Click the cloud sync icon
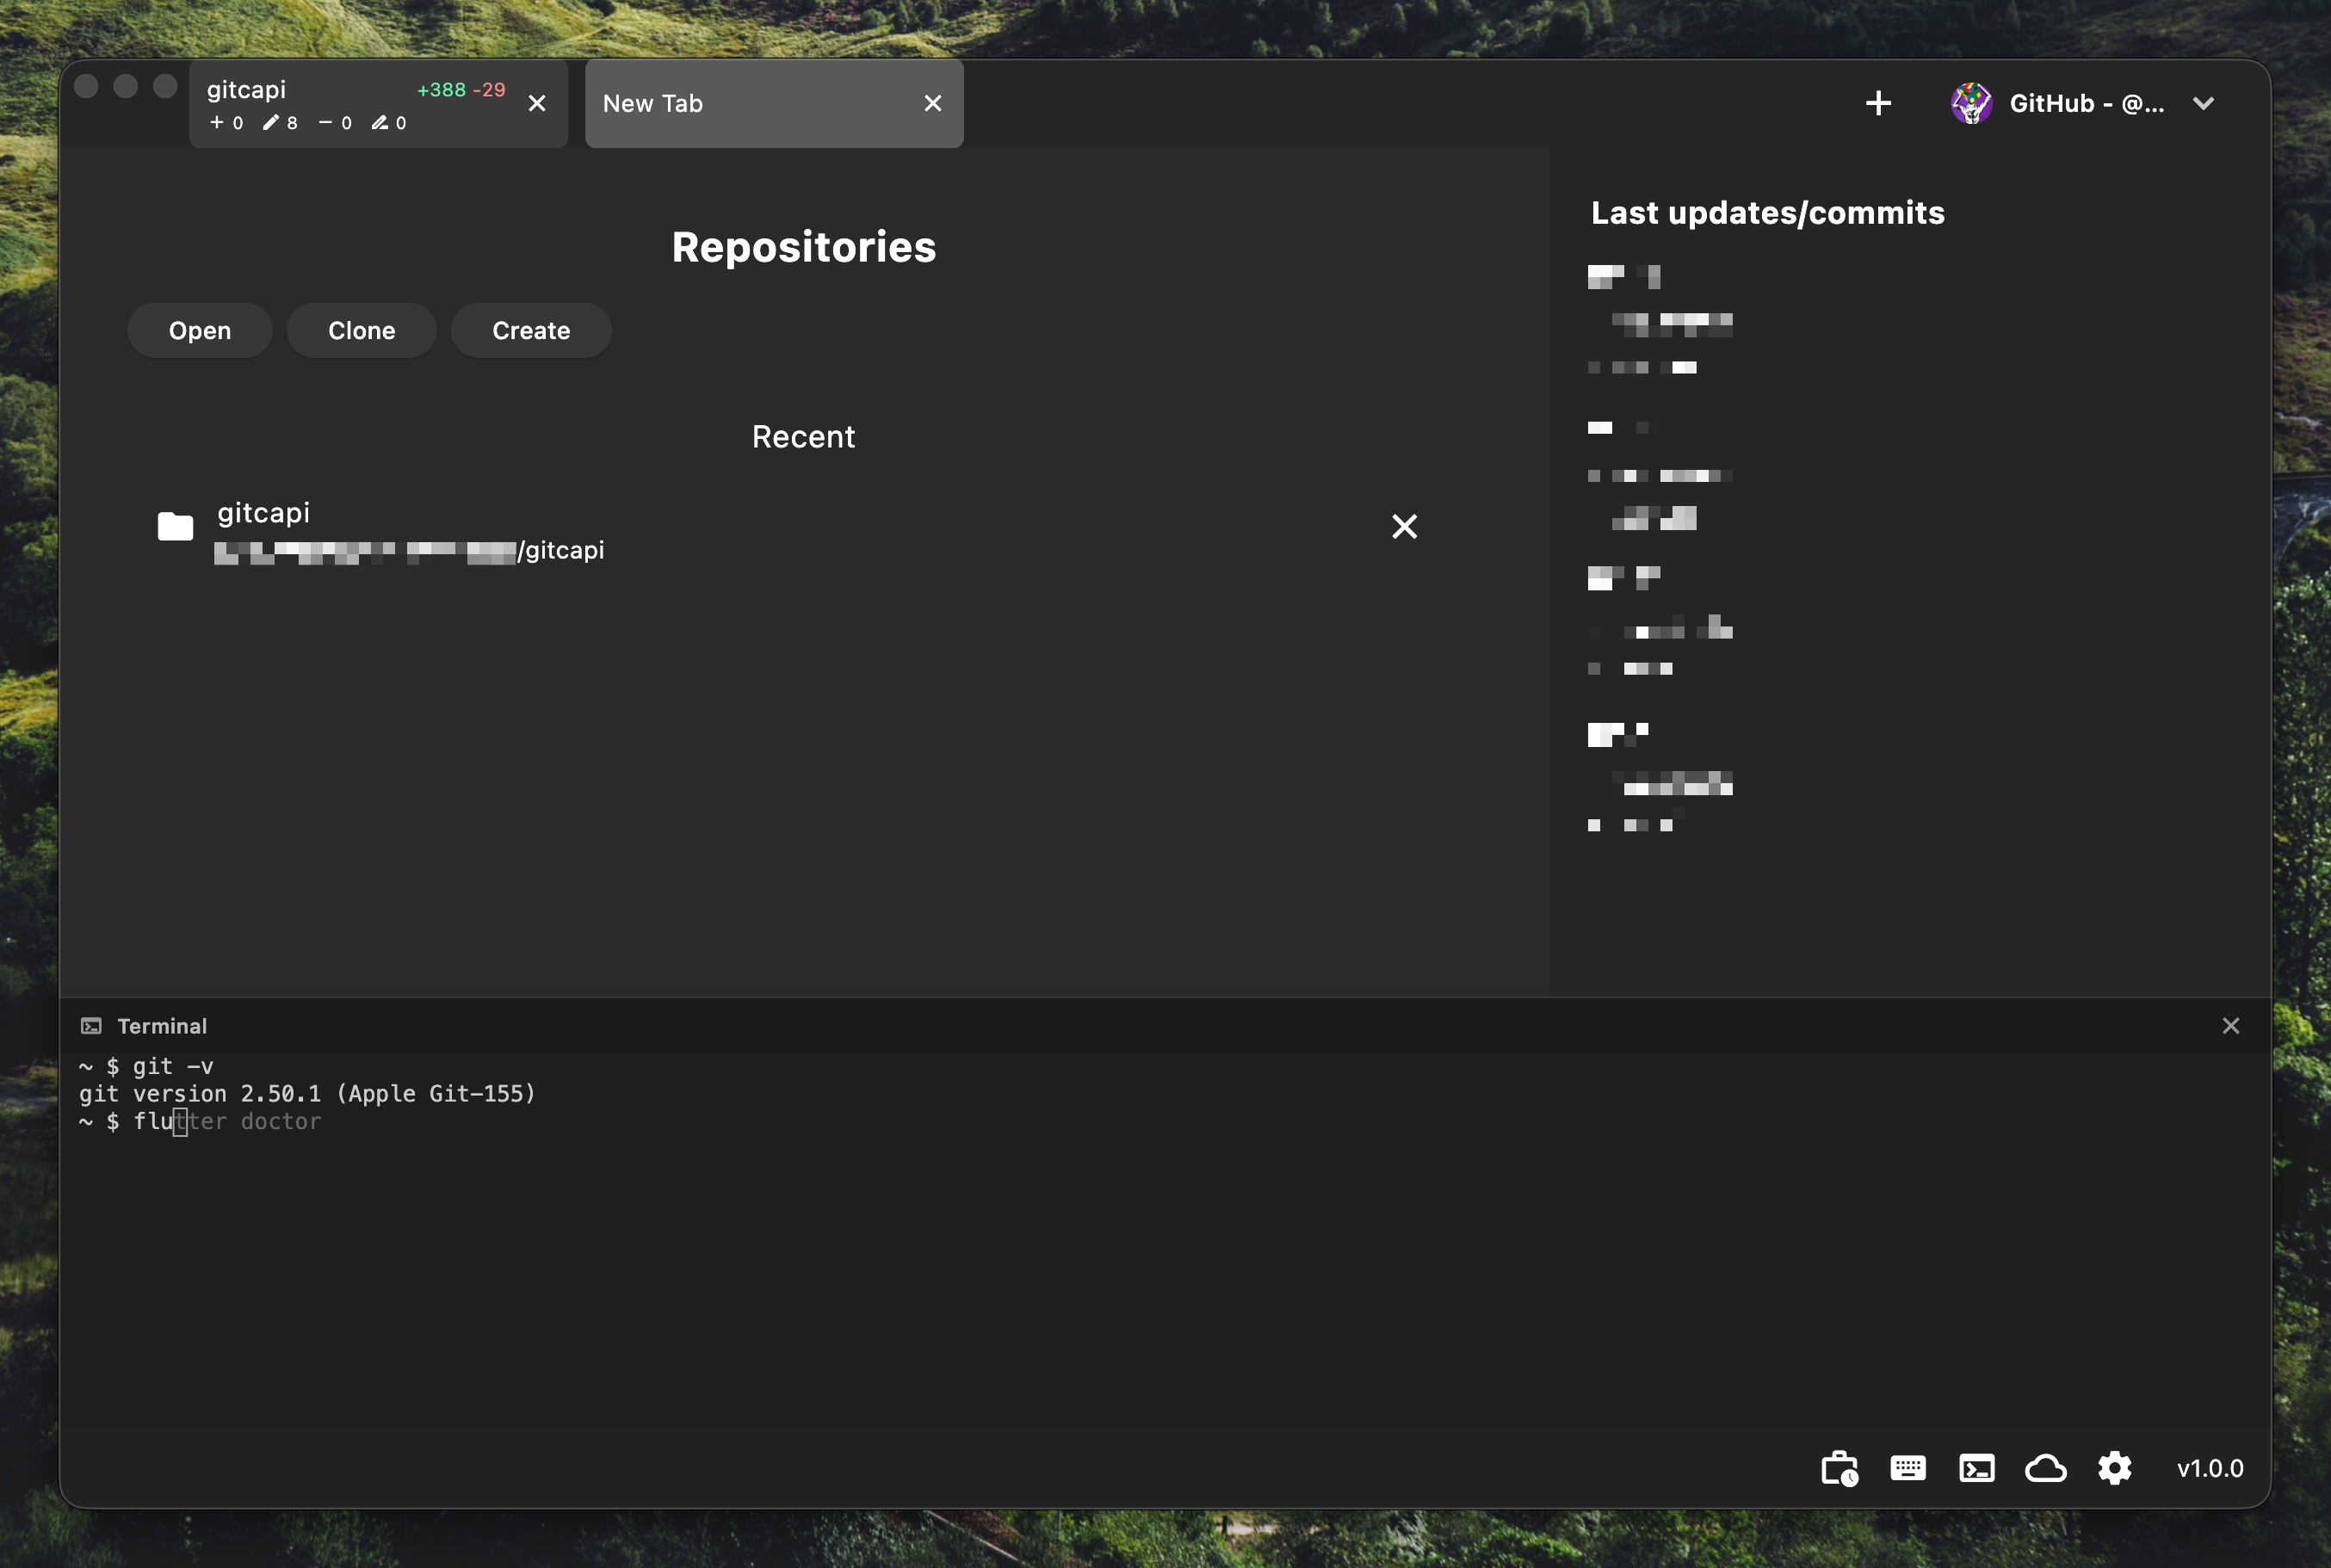This screenshot has width=2331, height=1568. [2045, 1467]
